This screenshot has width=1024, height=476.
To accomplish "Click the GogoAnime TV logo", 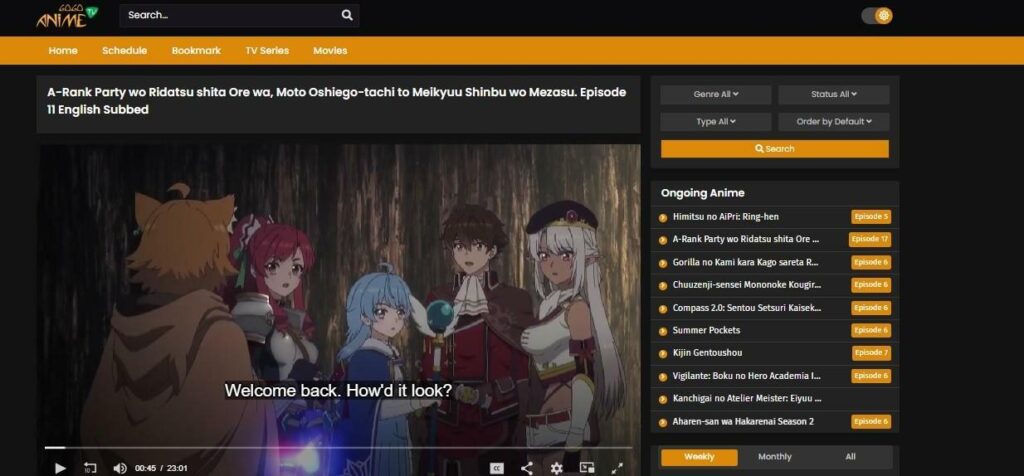I will tap(67, 16).
